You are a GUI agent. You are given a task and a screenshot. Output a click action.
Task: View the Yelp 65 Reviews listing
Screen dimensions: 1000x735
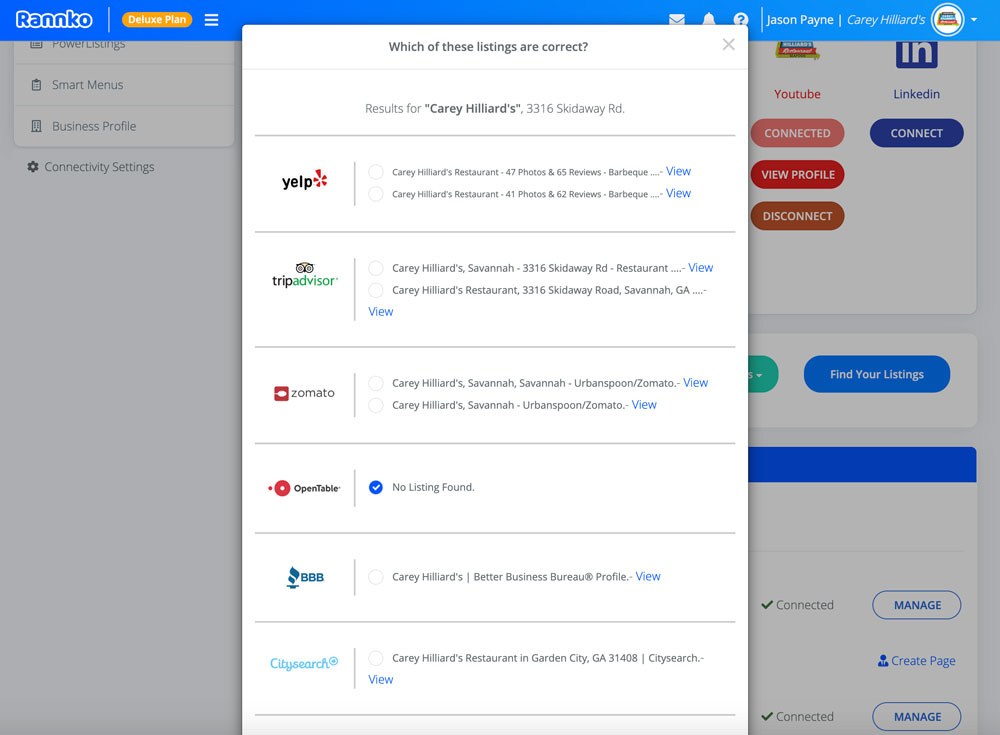678,171
